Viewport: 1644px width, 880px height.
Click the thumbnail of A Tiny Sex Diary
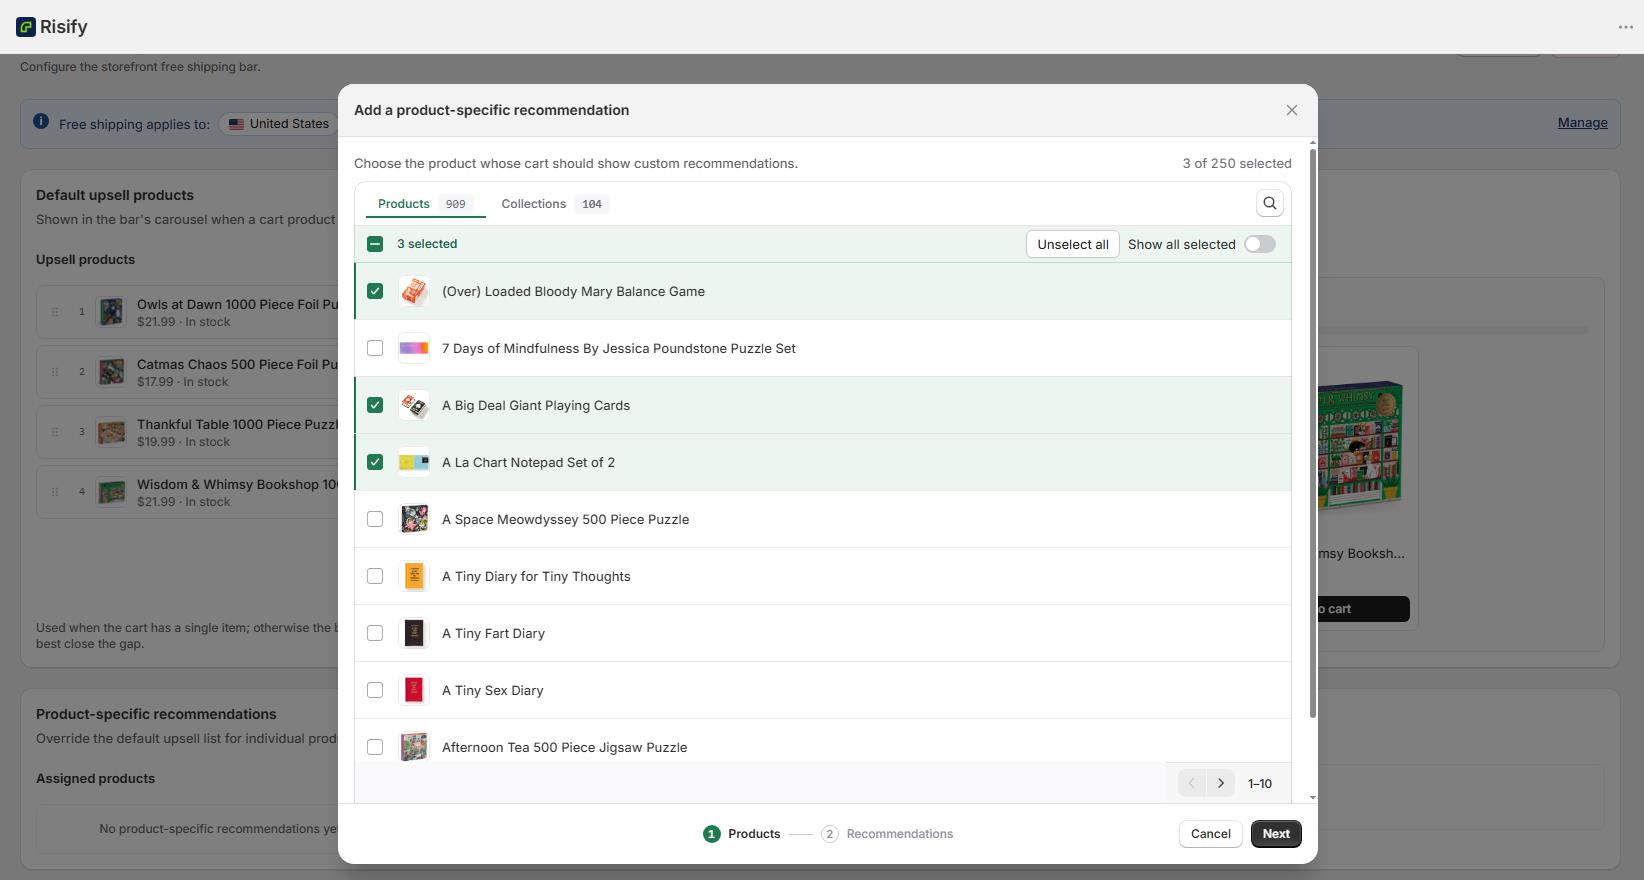pos(414,690)
